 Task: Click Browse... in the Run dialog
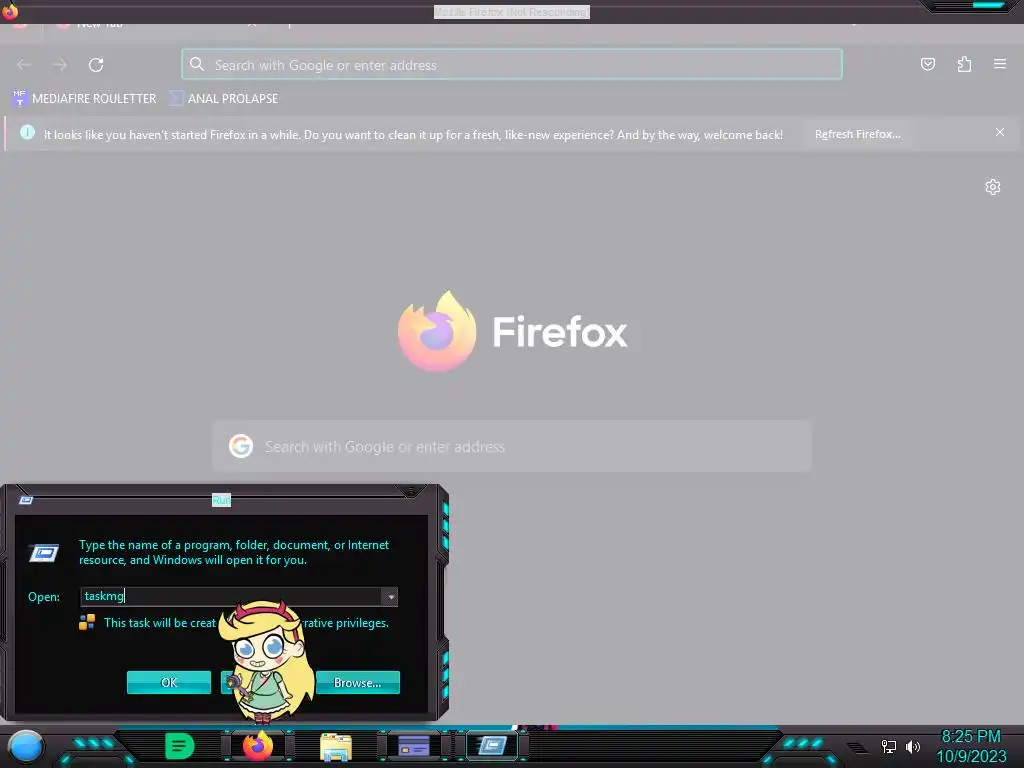click(x=357, y=682)
